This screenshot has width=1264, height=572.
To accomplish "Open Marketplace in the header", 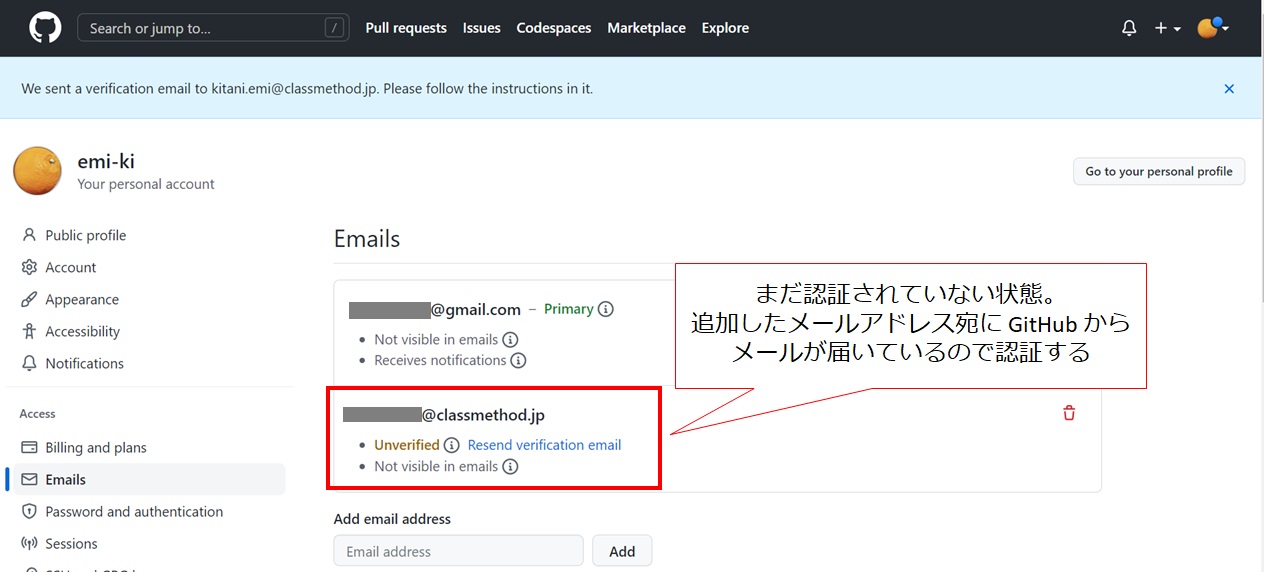I will pyautogui.click(x=646, y=28).
